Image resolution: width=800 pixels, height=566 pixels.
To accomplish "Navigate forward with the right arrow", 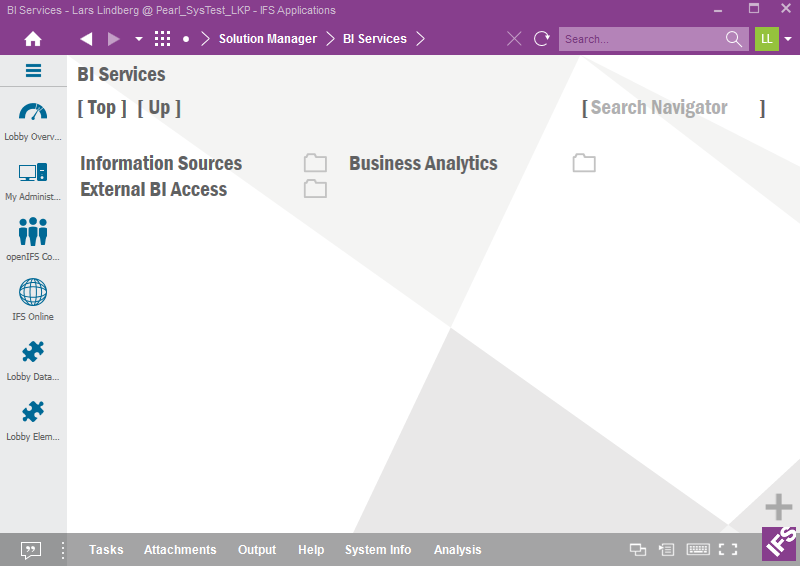I will [113, 39].
